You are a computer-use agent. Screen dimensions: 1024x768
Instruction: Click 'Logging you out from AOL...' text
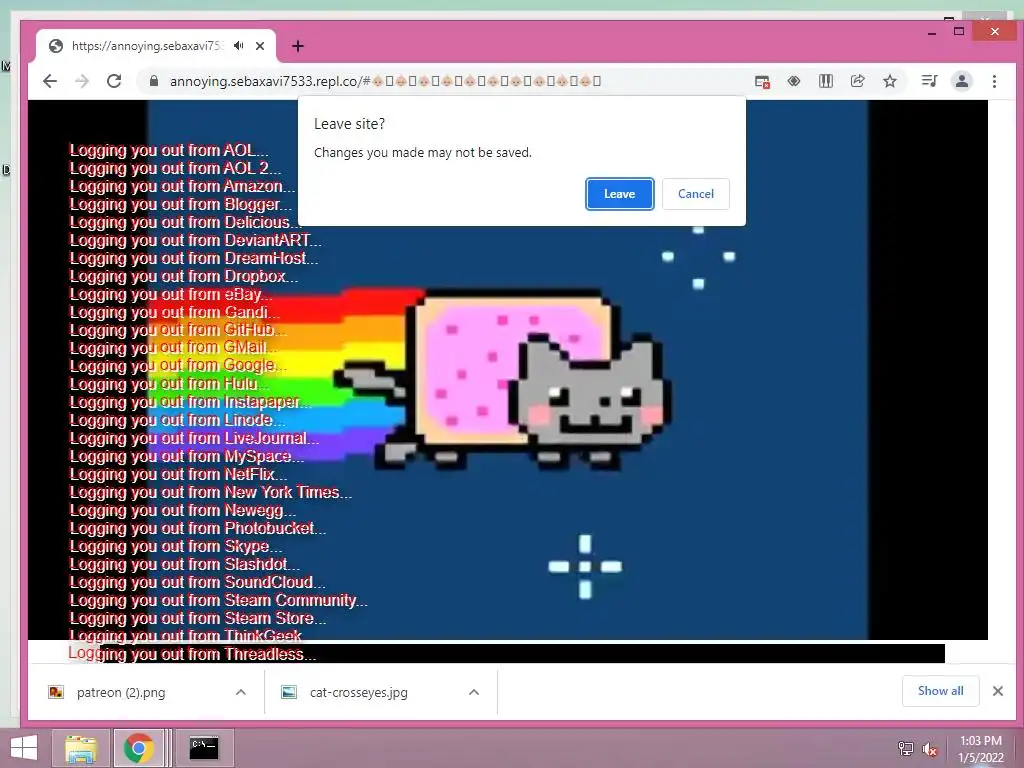pyautogui.click(x=168, y=150)
